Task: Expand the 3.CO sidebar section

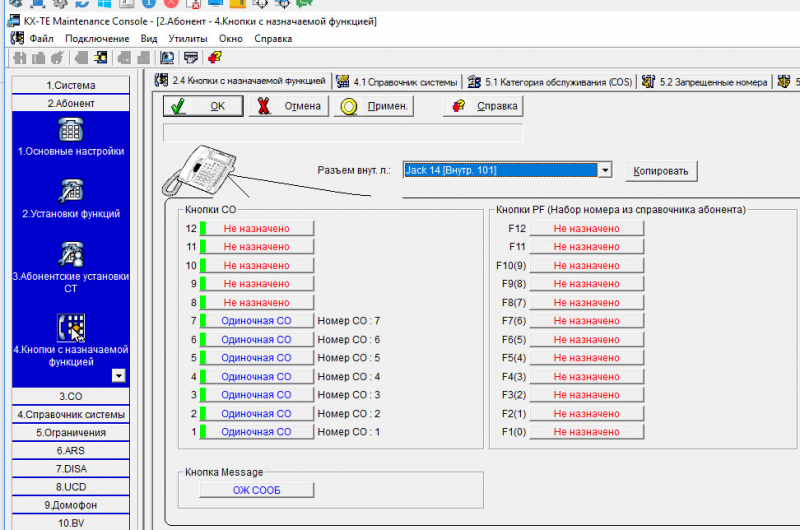Action: tap(70, 397)
